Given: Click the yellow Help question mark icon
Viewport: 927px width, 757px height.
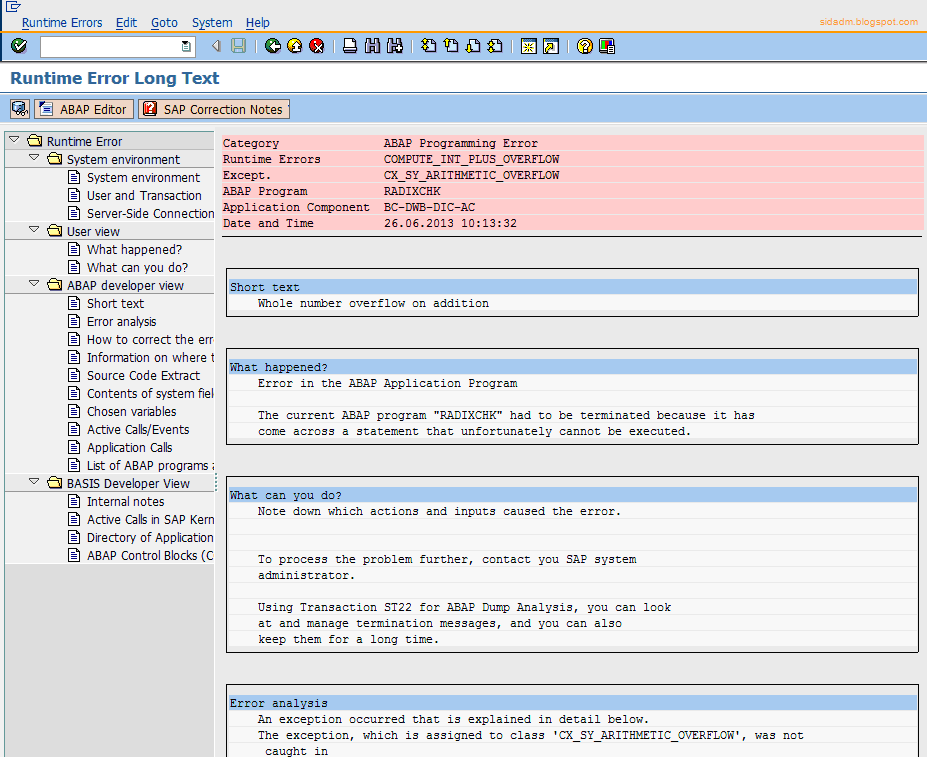Looking at the screenshot, I should (x=585, y=46).
